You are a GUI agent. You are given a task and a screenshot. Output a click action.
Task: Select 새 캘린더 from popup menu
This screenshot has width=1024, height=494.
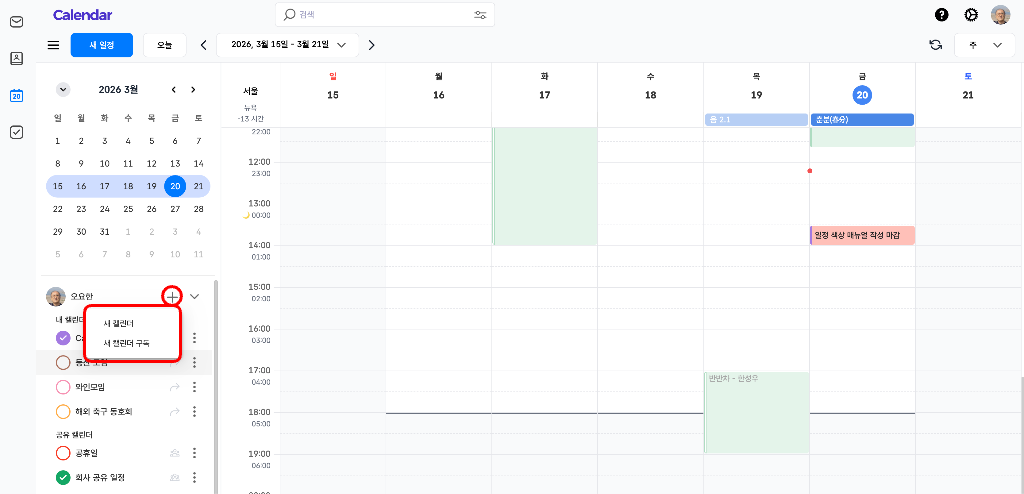coord(119,323)
